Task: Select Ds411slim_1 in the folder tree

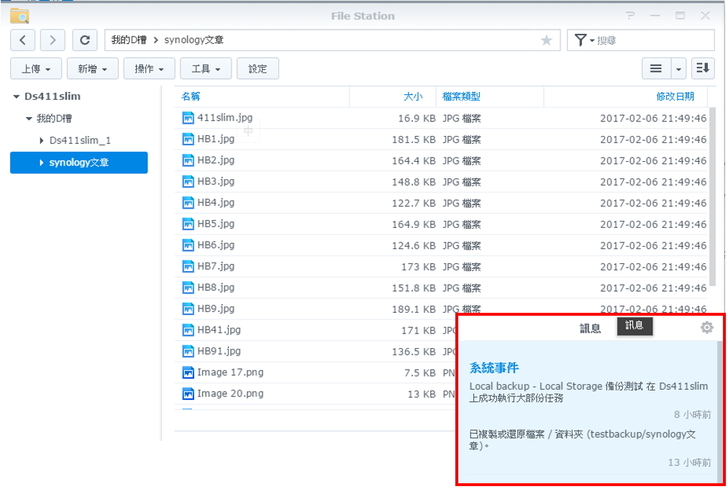Action: (80, 140)
